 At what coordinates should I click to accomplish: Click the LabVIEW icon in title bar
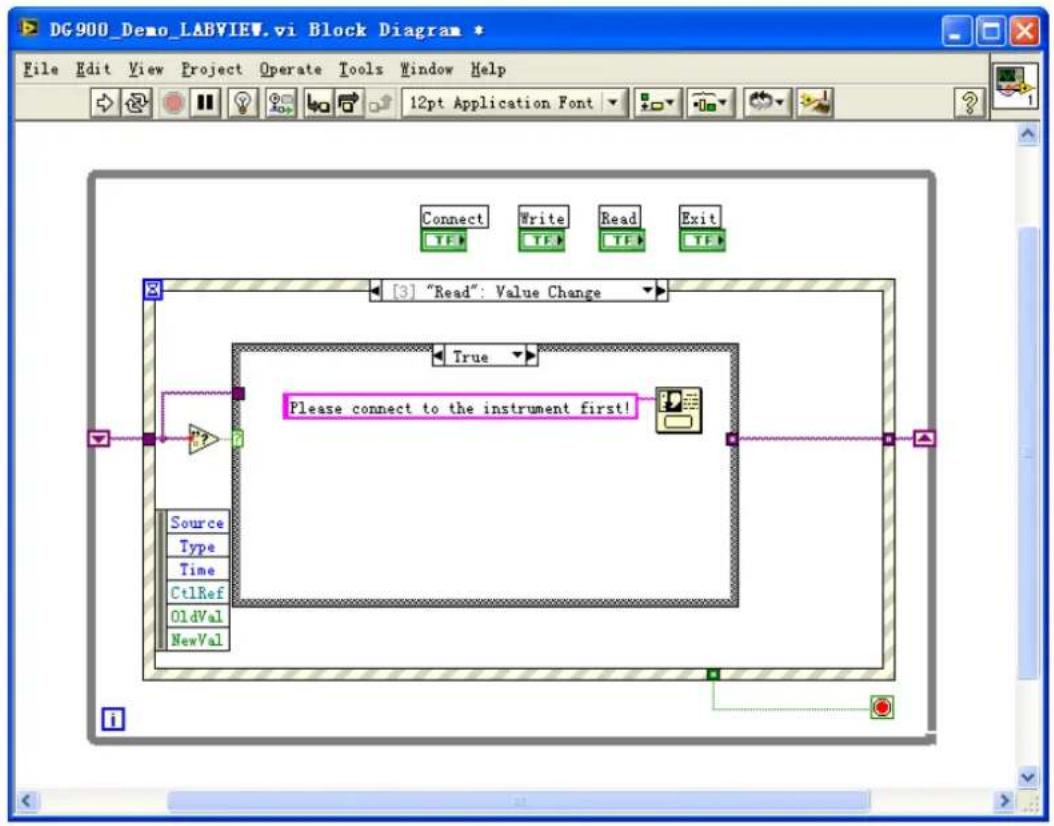[x=29, y=29]
